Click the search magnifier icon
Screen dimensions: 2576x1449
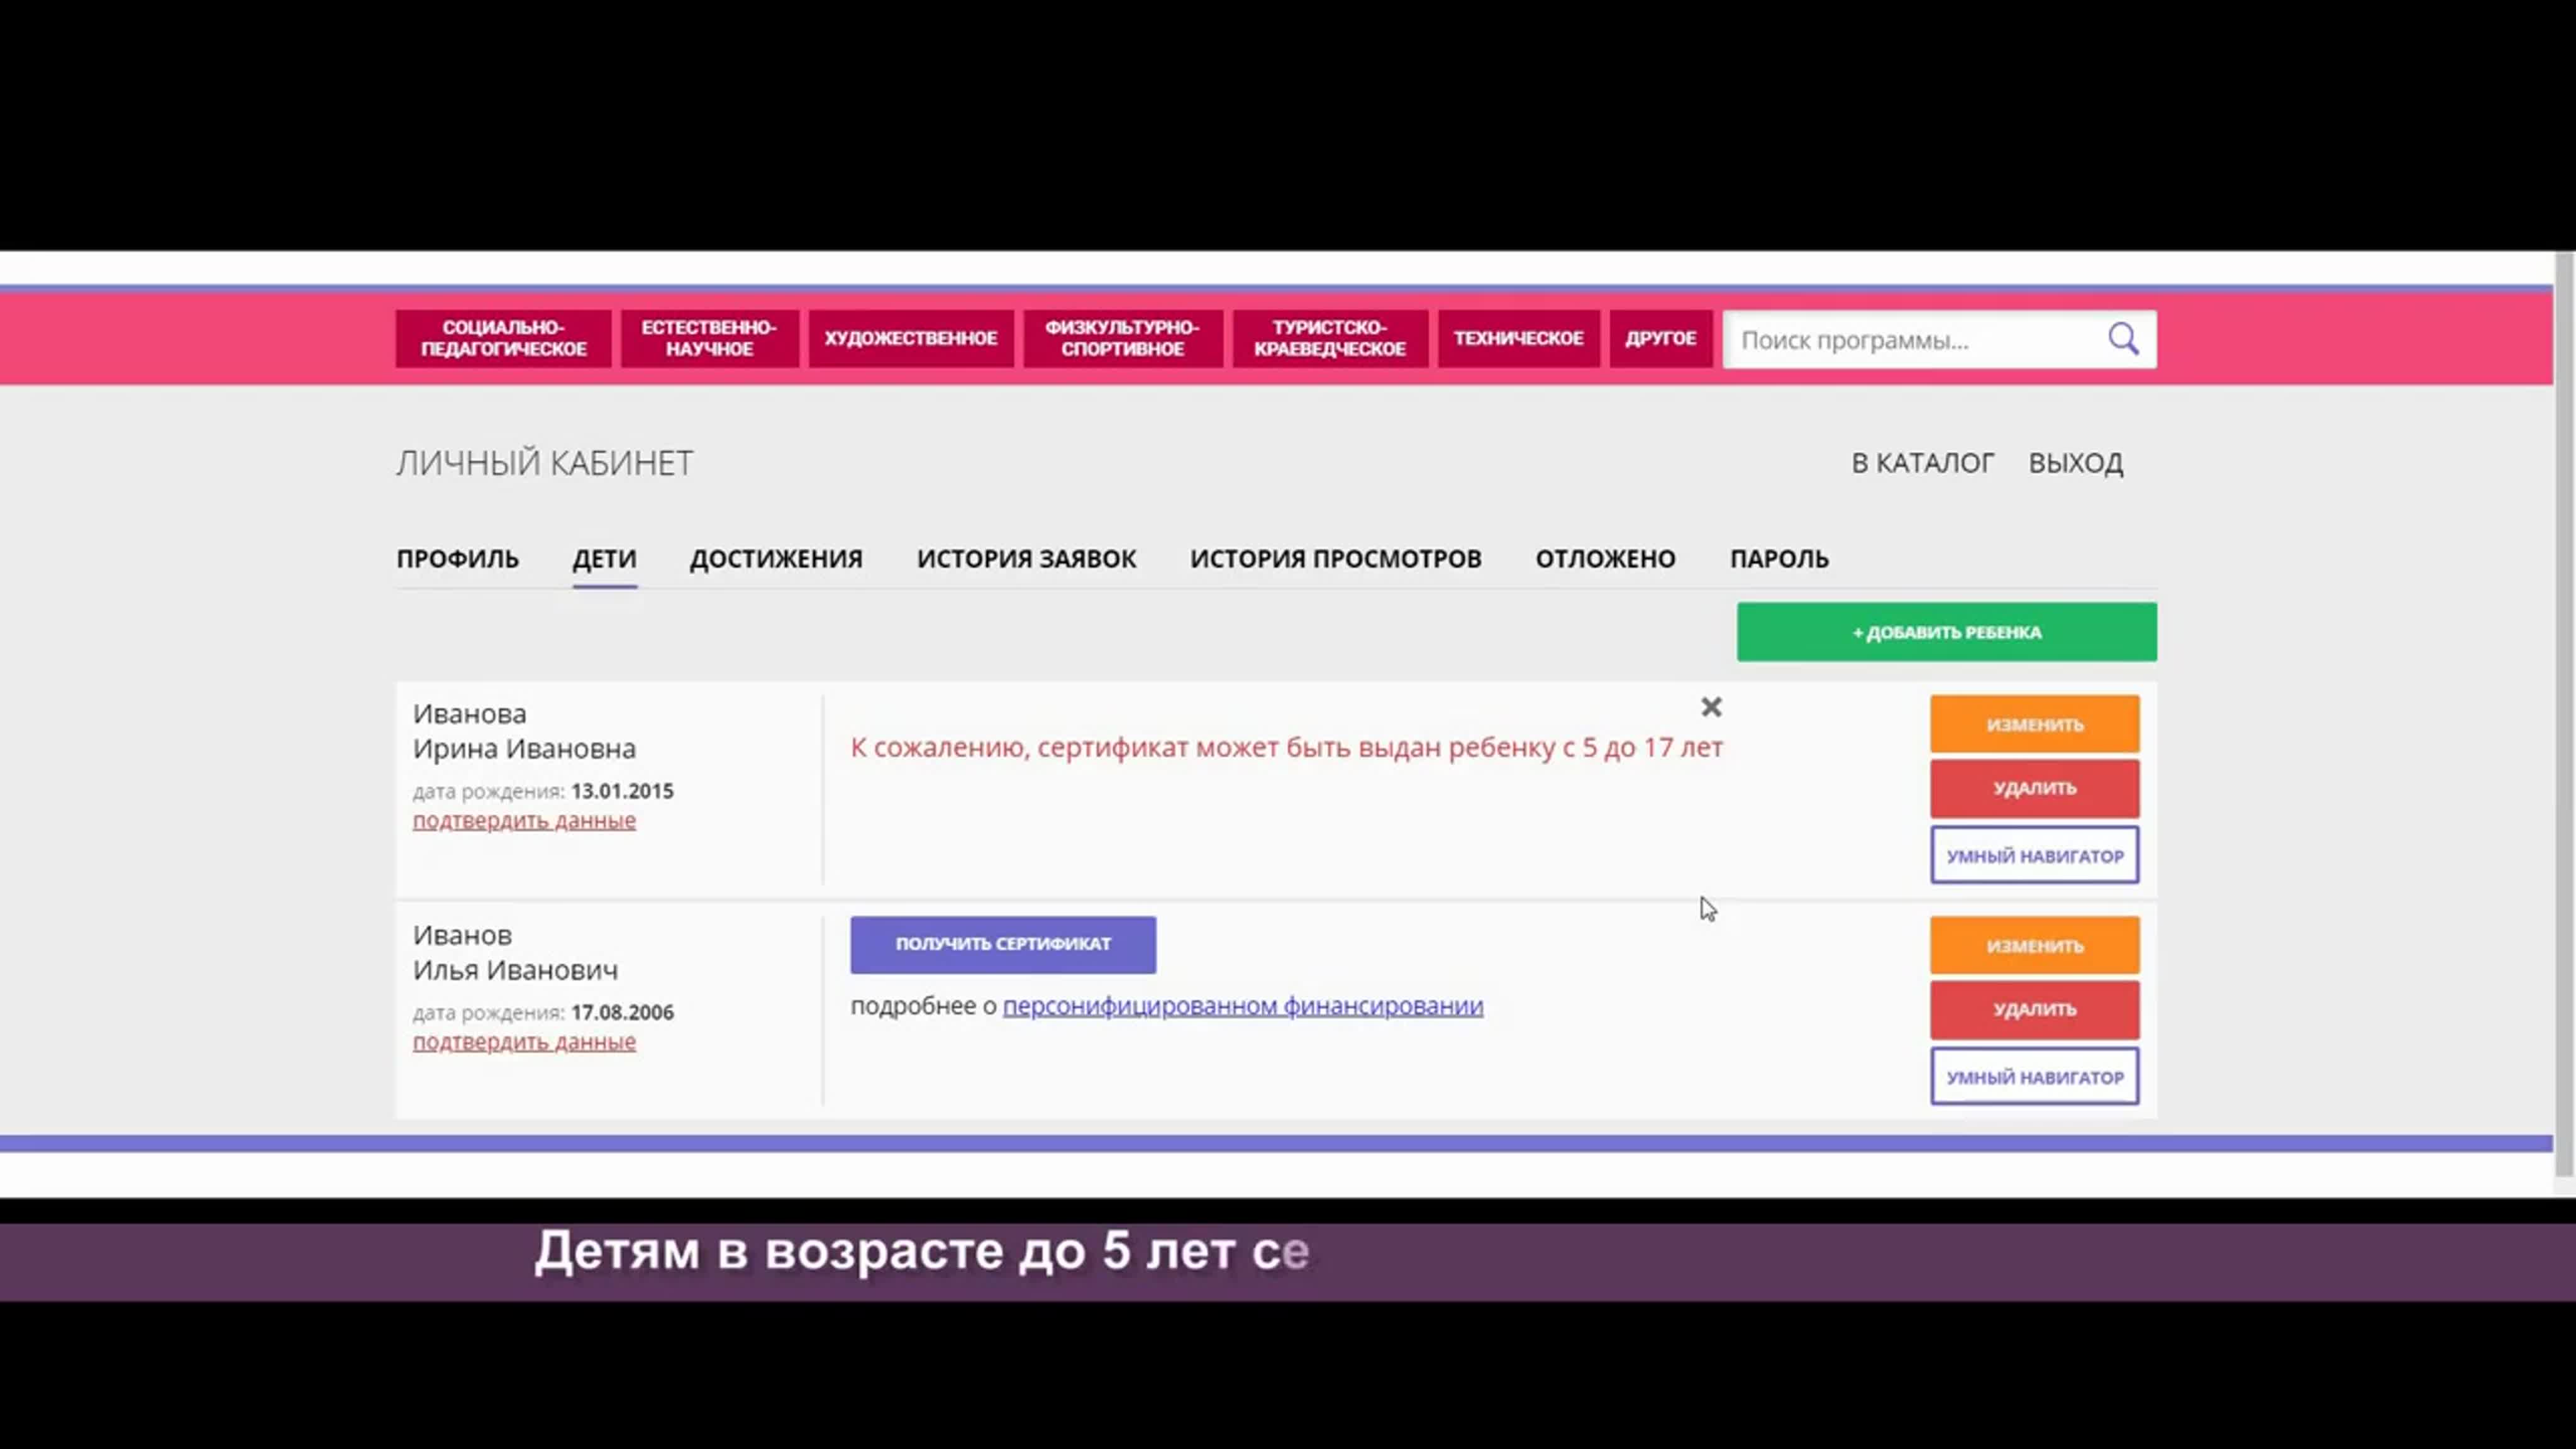click(x=2123, y=339)
